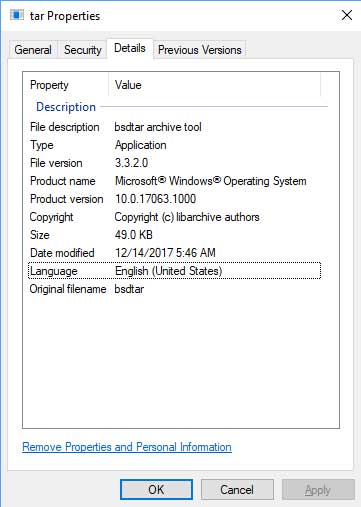
Task: Select the Language property label
Action: point(54,271)
